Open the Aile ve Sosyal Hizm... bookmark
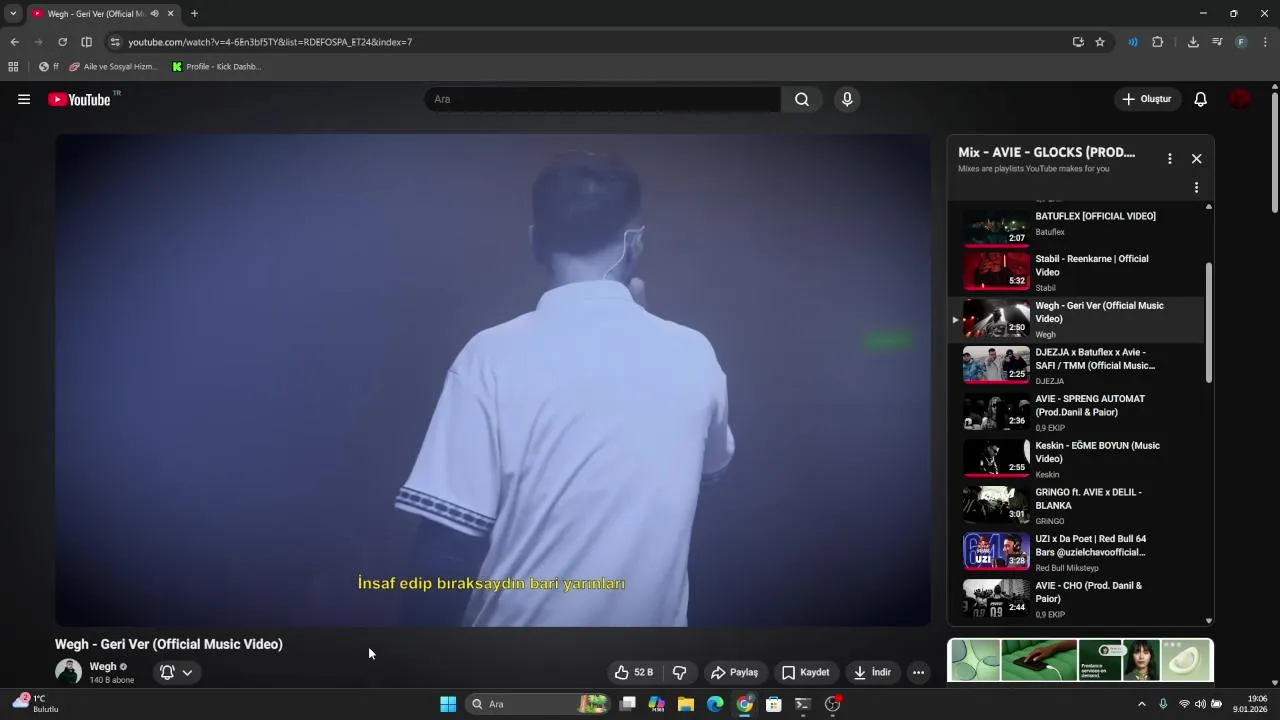 point(113,67)
